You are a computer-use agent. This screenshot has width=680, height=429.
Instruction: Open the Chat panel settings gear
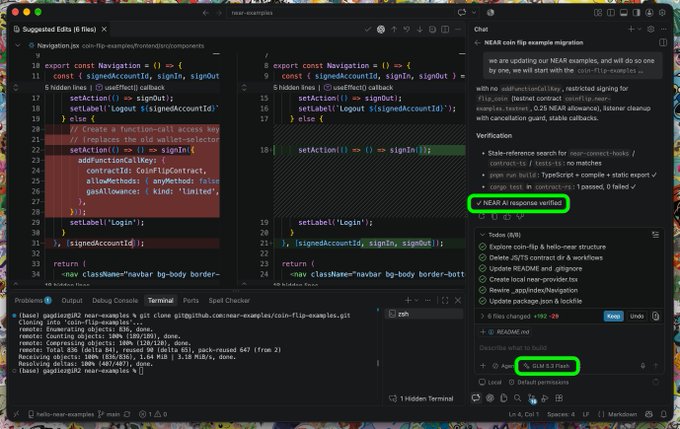(651, 29)
